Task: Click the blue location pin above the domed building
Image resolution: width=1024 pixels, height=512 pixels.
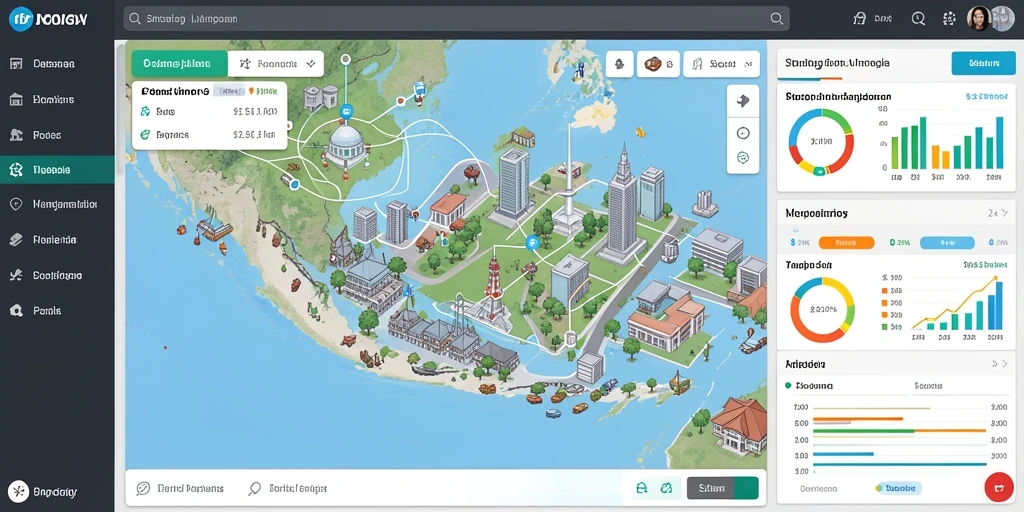Action: point(347,110)
